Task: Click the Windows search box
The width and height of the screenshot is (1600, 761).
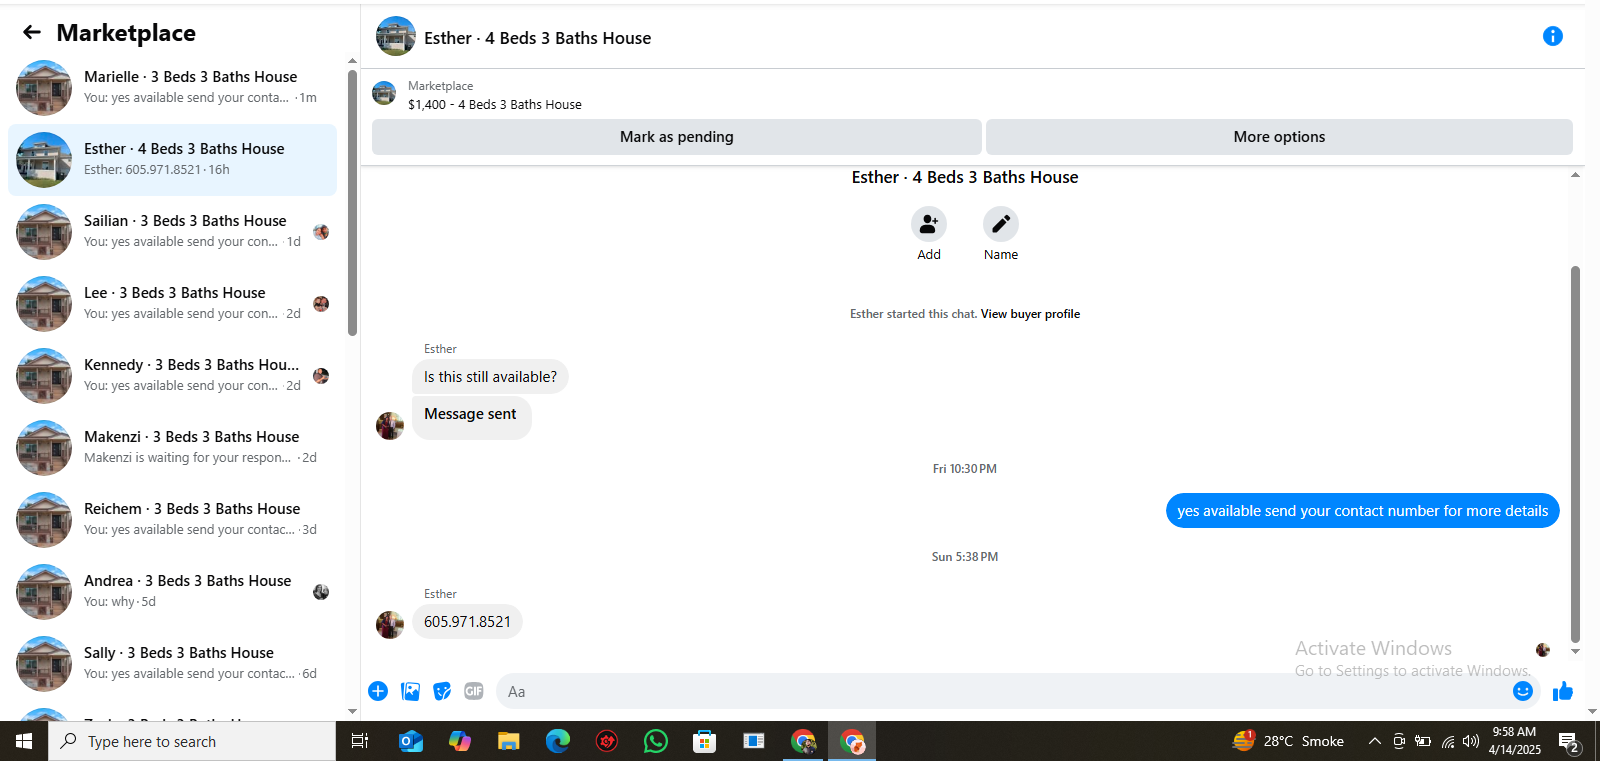Action: coord(192,741)
